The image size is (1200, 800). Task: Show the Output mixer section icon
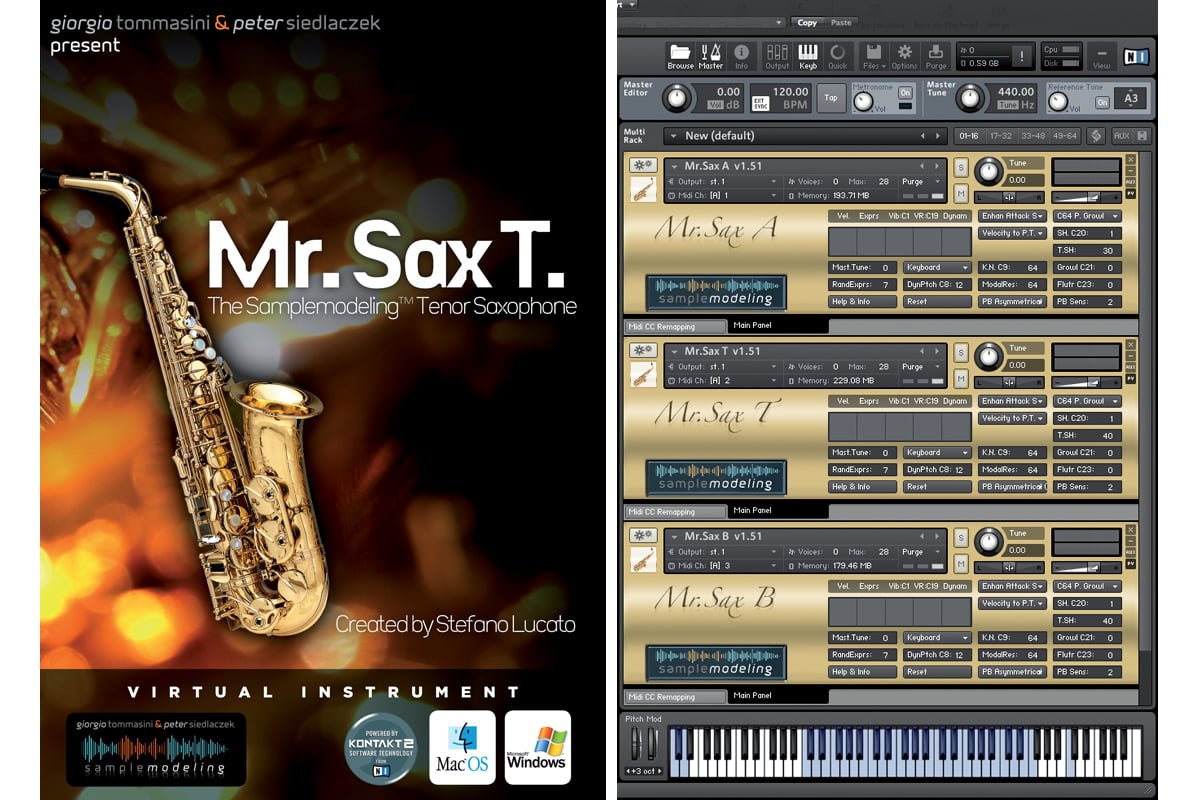pyautogui.click(x=777, y=56)
